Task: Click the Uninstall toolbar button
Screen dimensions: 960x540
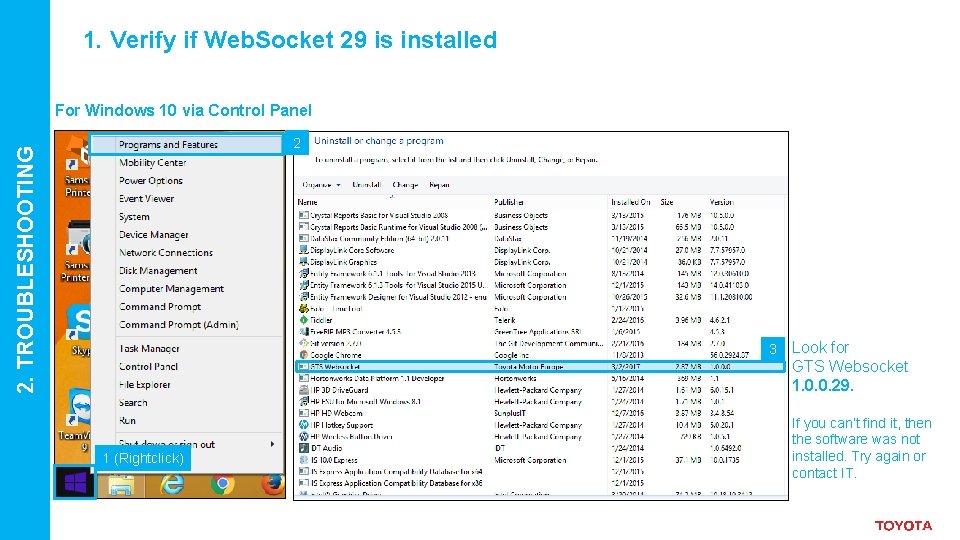Action: click(x=367, y=185)
